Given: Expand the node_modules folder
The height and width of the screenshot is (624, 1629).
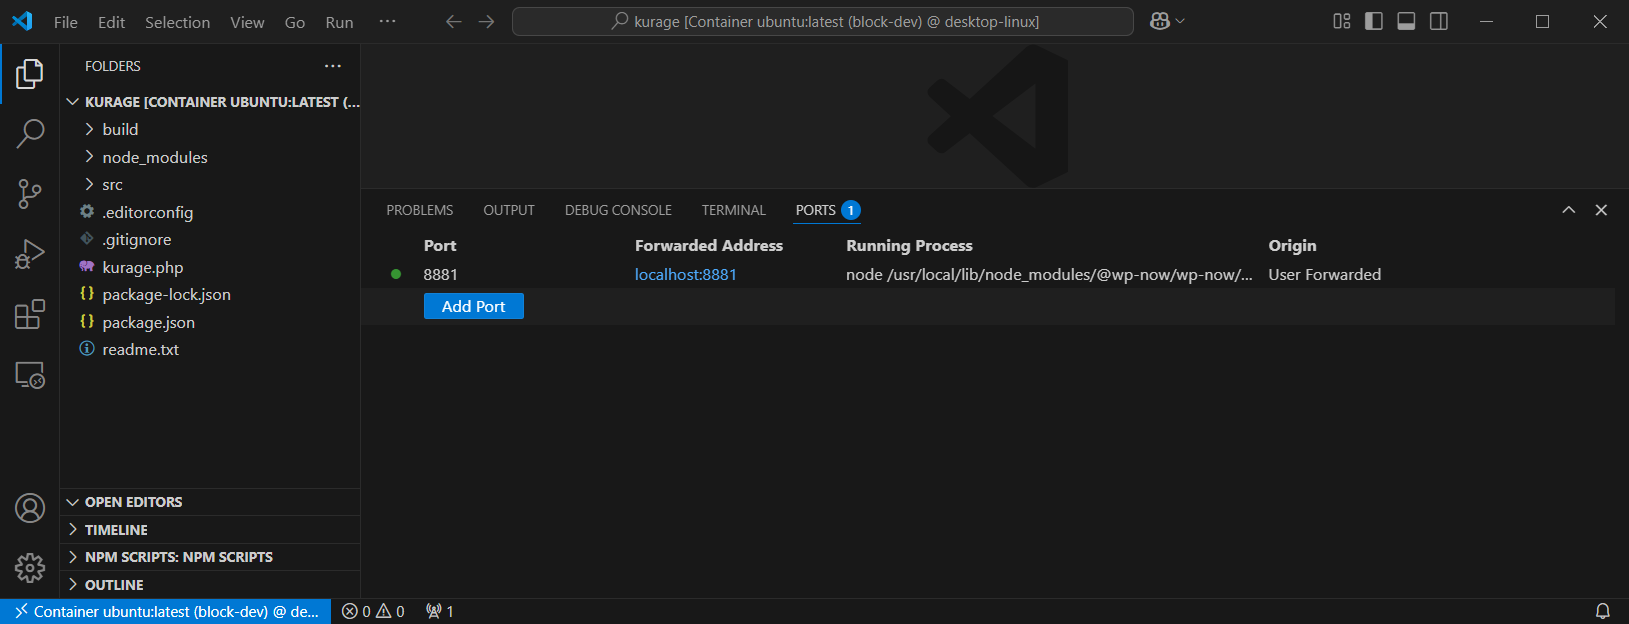Looking at the screenshot, I should click(x=210, y=157).
